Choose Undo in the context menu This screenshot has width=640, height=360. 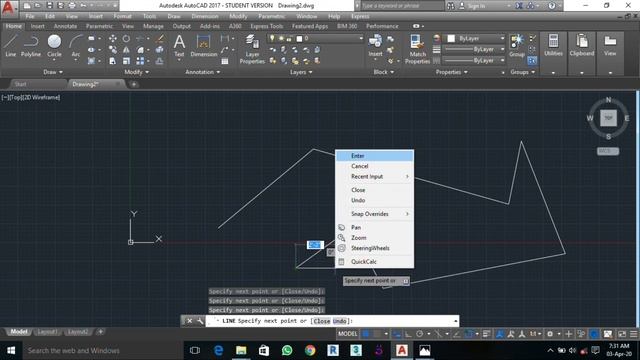[x=374, y=200]
